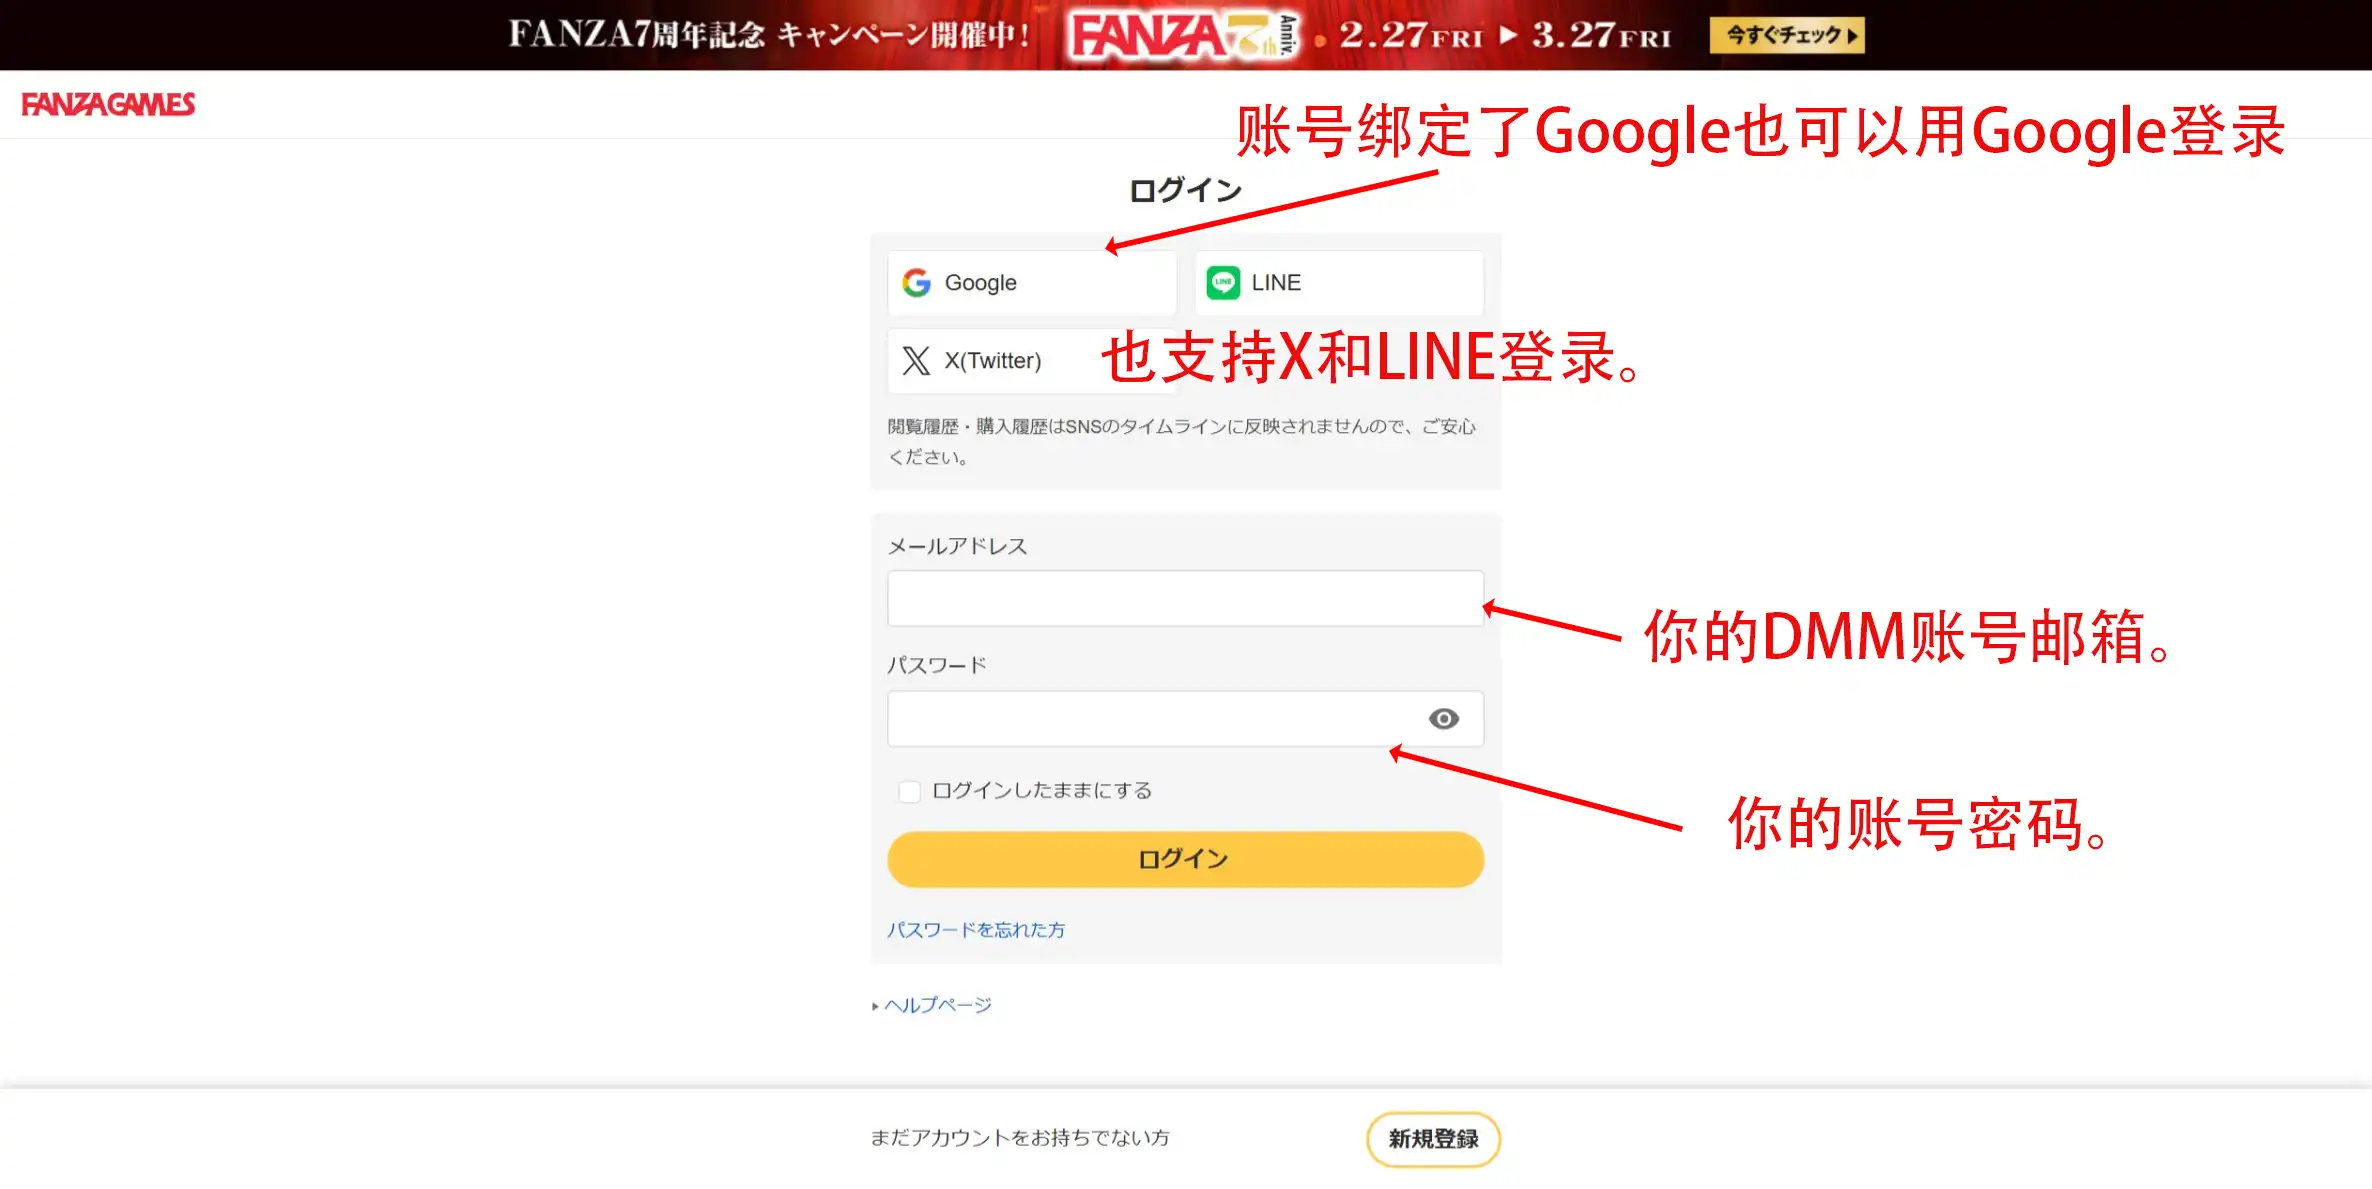This screenshot has height=1189, width=2372.
Task: Open the ヘルプページ link
Action: 937,1005
